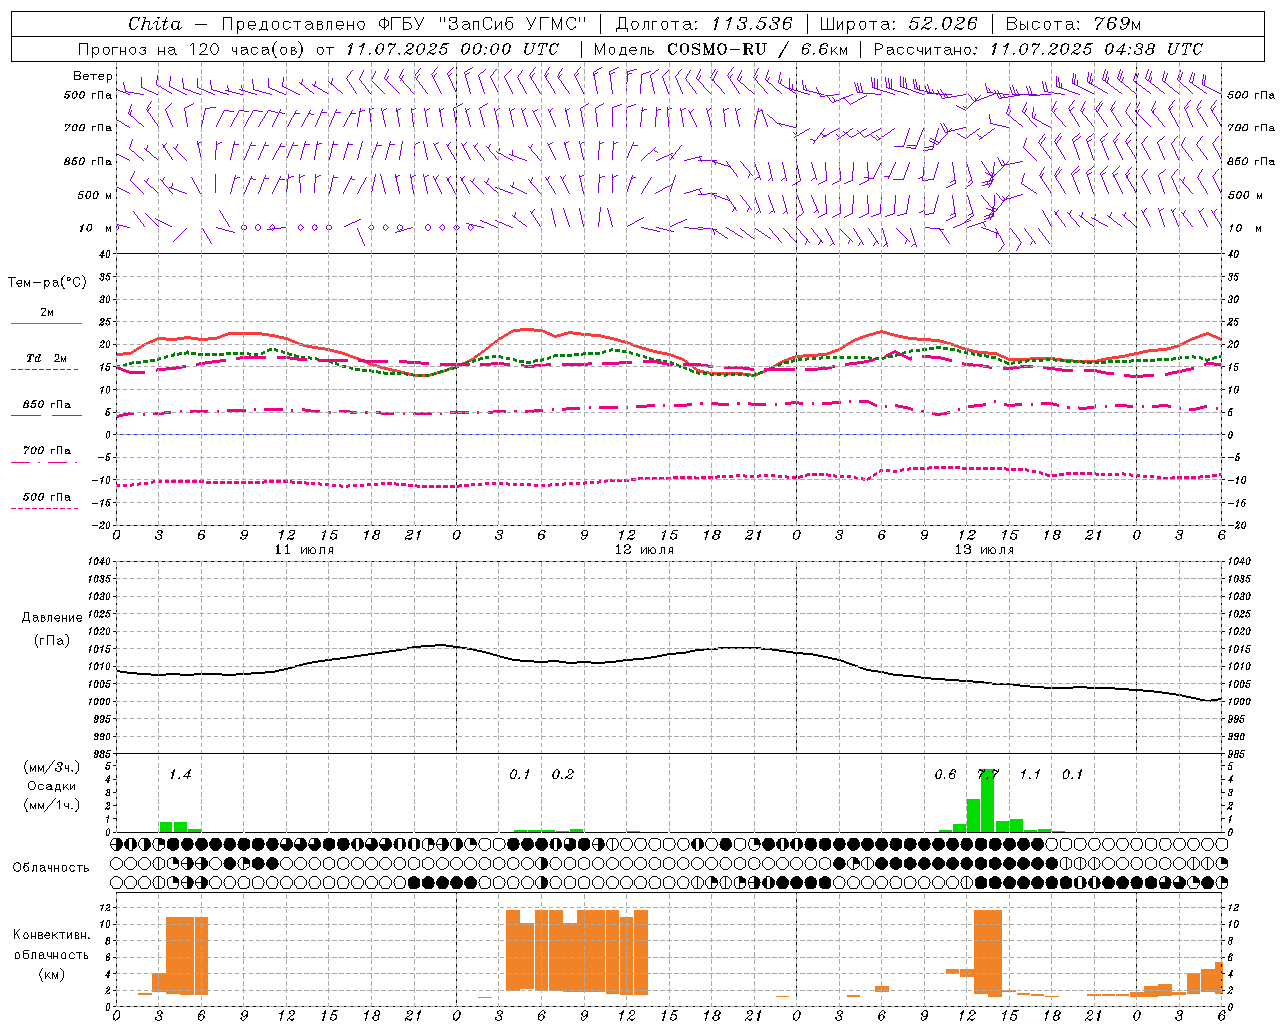Click the "11 июля" date label
The image size is (1280, 1024).
304,550
